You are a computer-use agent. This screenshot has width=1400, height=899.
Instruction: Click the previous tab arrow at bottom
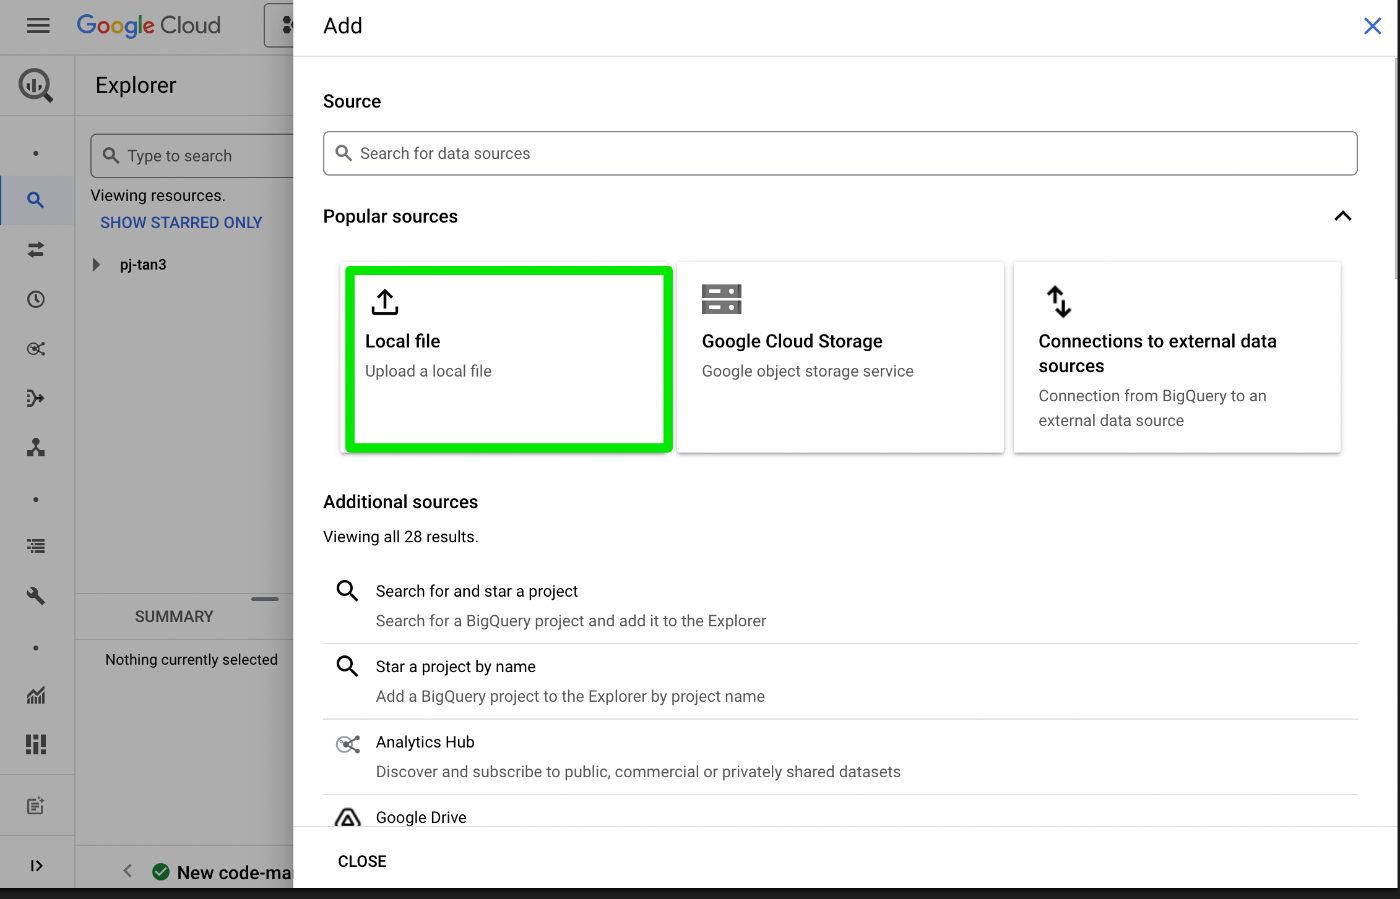click(x=127, y=871)
